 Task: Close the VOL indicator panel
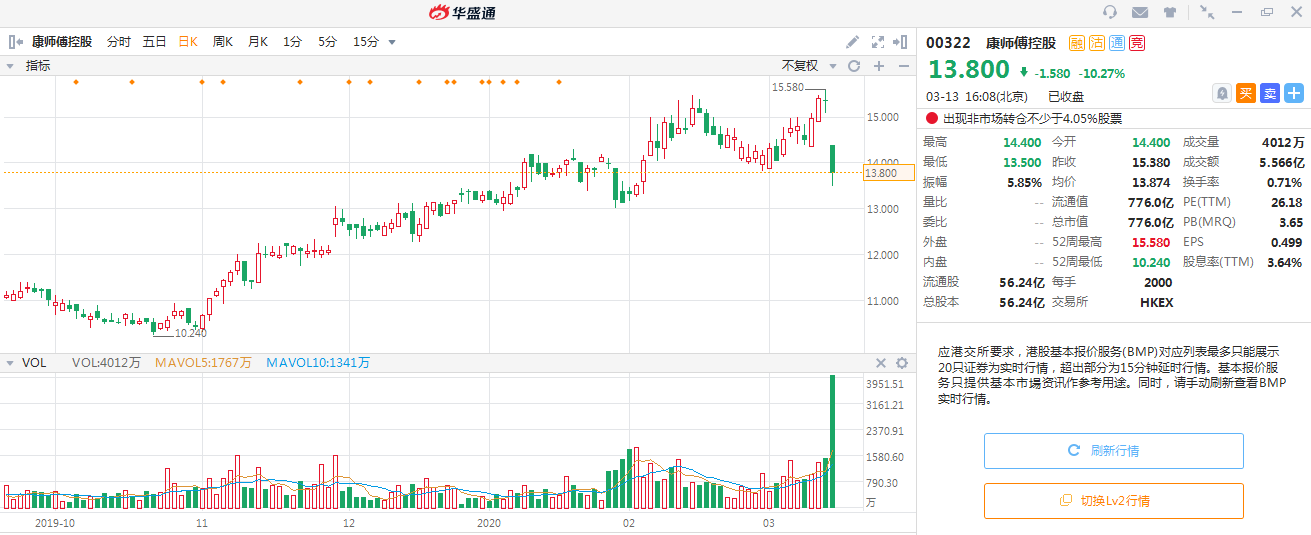click(x=881, y=363)
